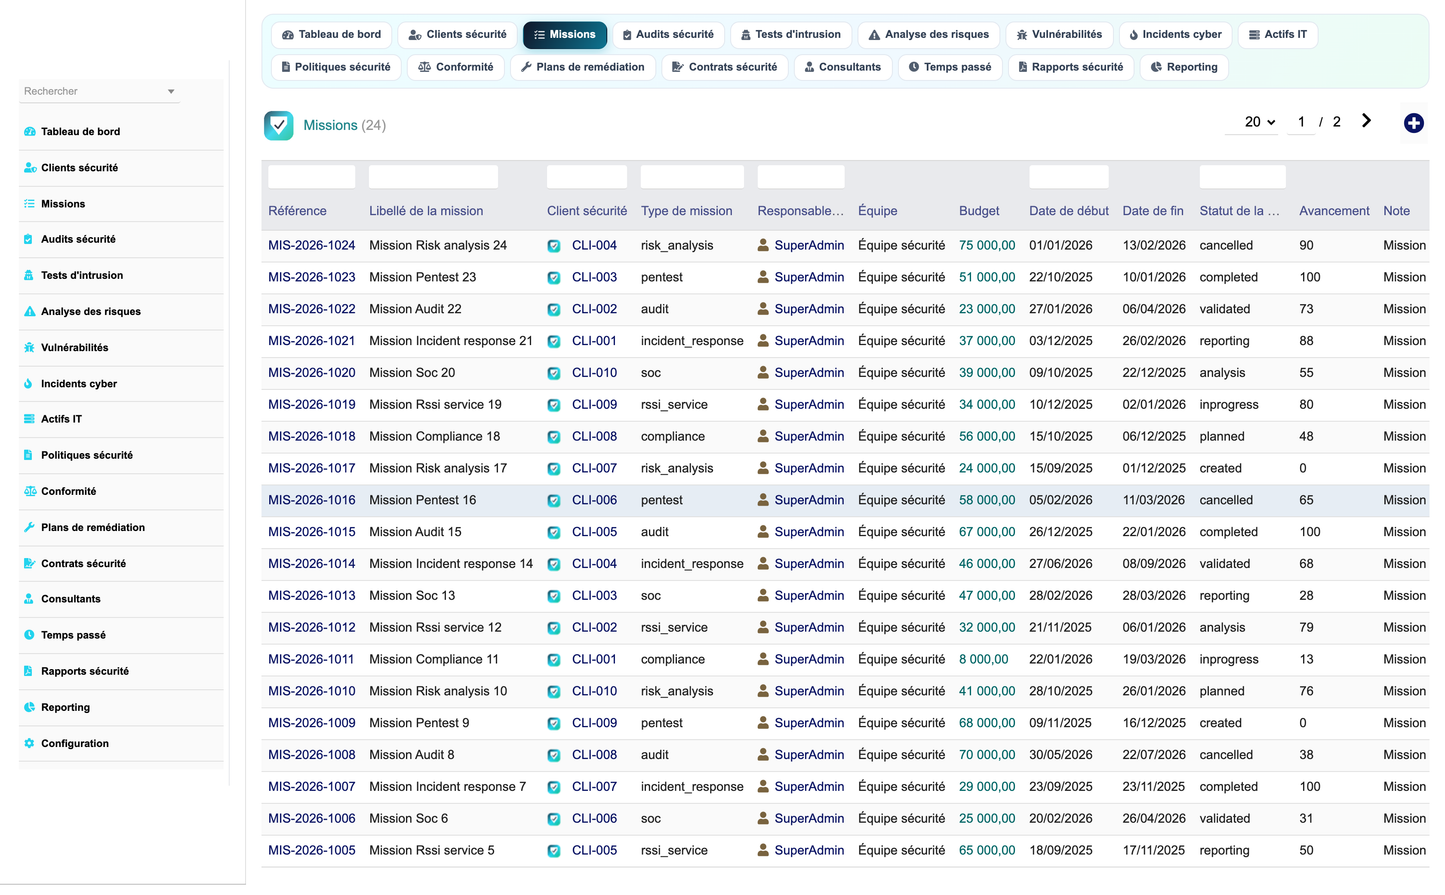
Task: Open Incidents cyber tab
Action: (x=1176, y=34)
